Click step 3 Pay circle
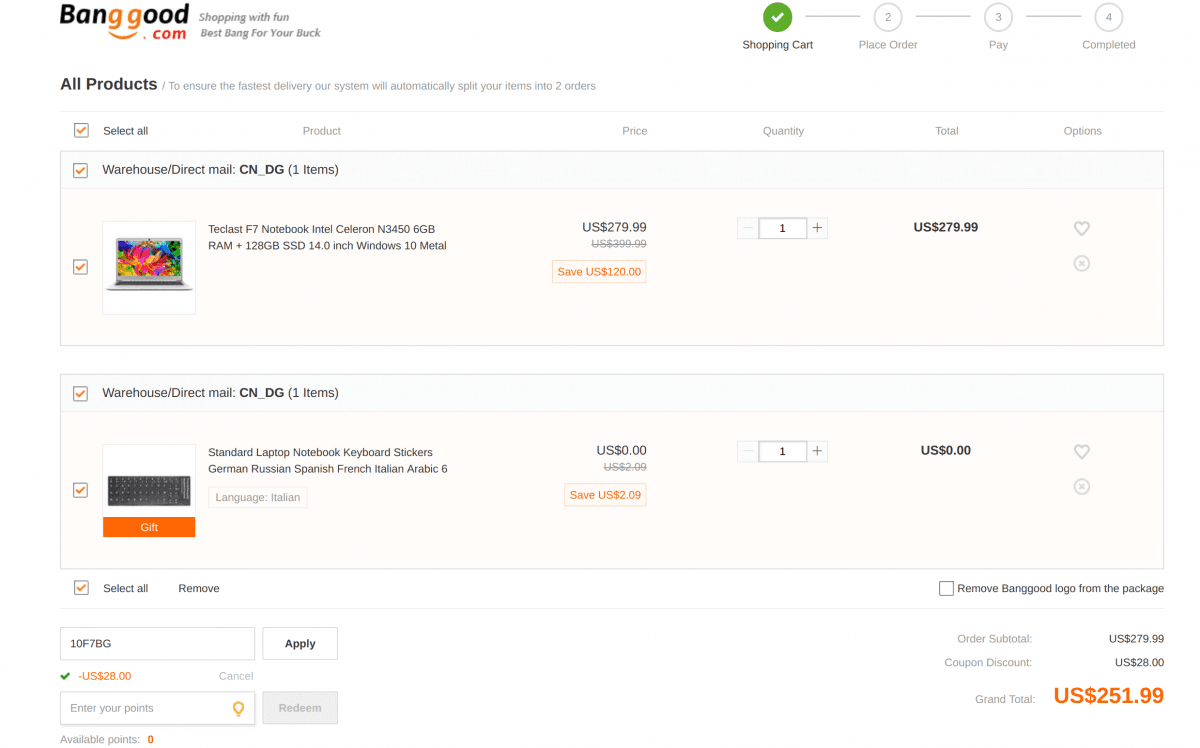Screen dimensions: 1200x748 coord(998,17)
